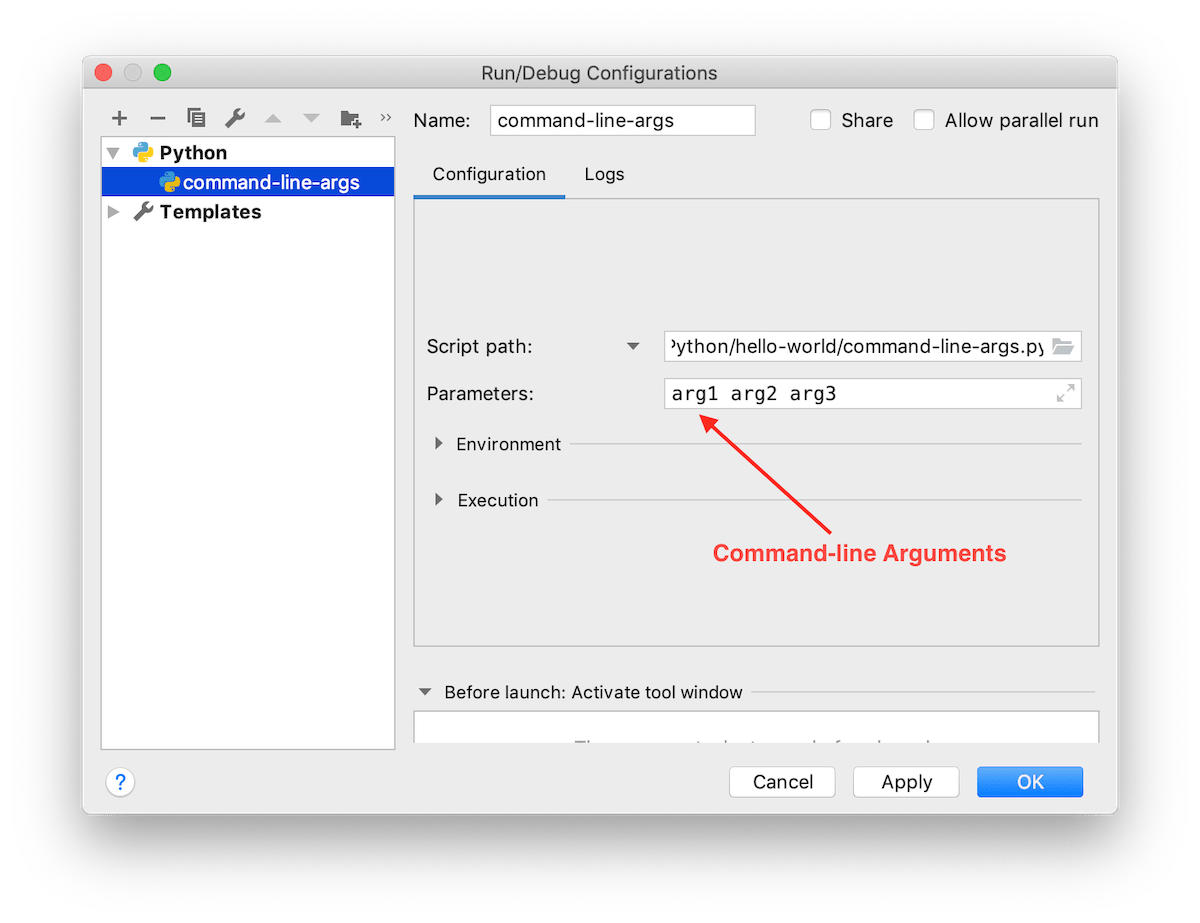Create a new folder using the folder-plus icon
The width and height of the screenshot is (1200, 923).
pyautogui.click(x=350, y=118)
